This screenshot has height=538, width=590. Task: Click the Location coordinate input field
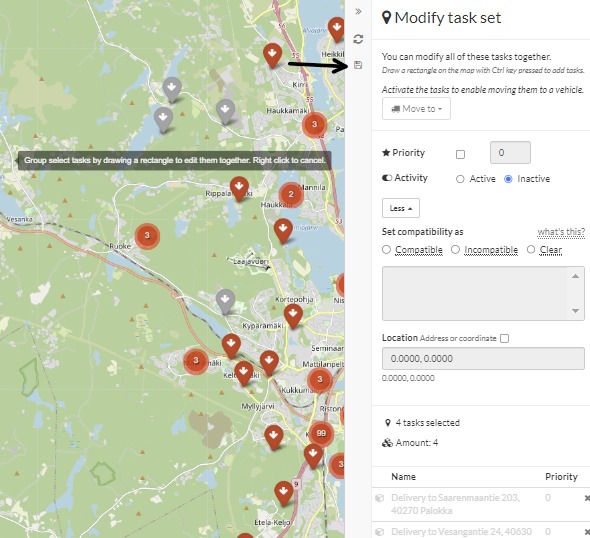pos(483,359)
